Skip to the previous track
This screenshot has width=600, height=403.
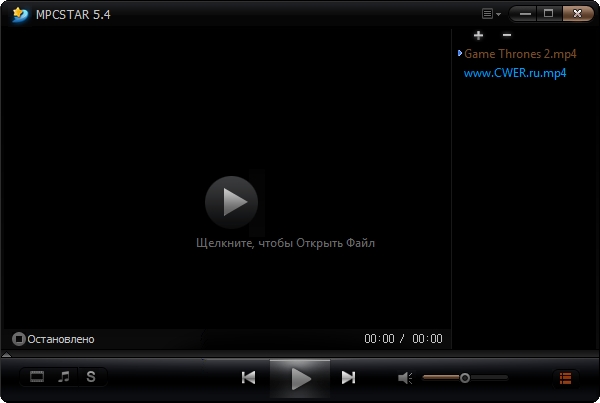(x=249, y=377)
